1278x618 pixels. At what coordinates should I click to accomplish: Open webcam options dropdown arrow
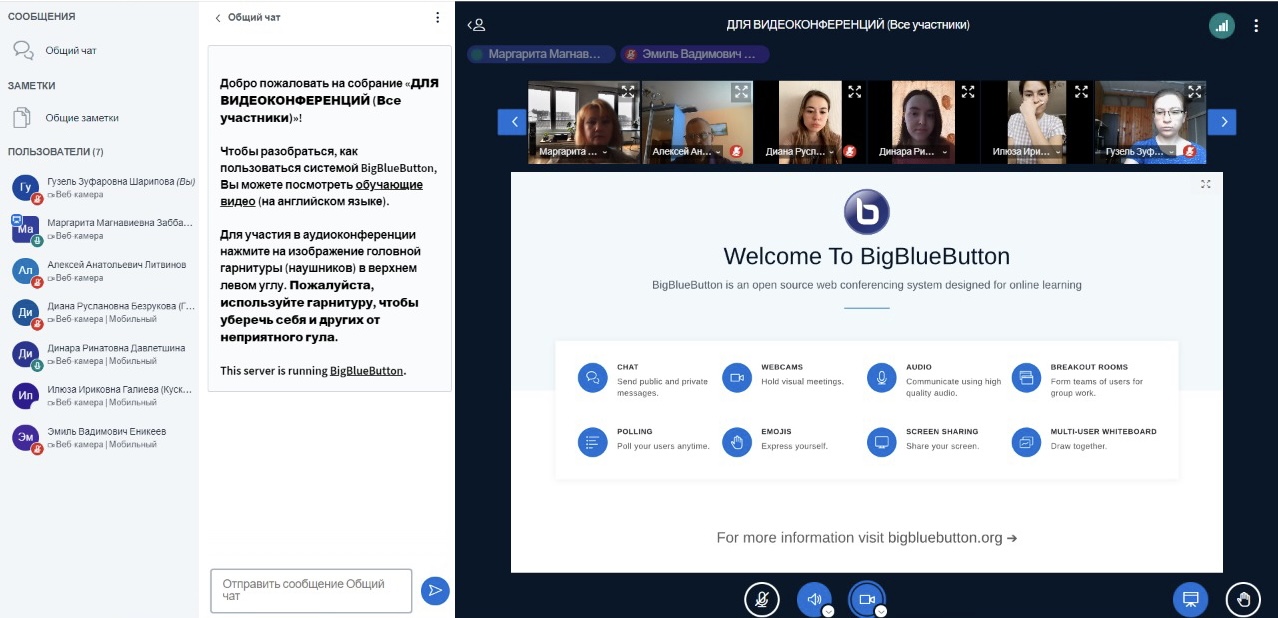[881, 611]
